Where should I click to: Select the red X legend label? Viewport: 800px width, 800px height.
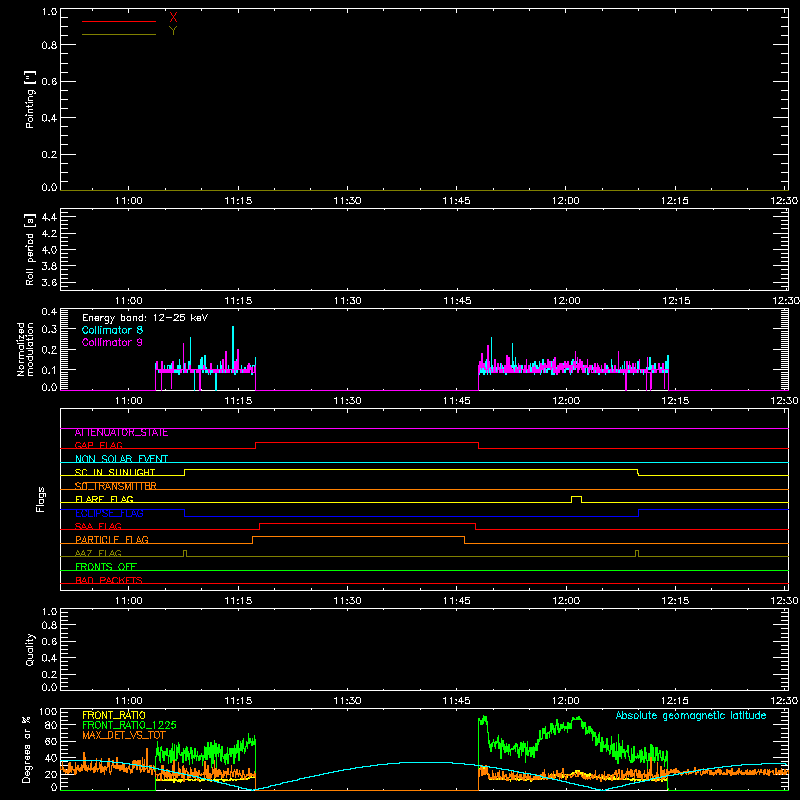173,17
